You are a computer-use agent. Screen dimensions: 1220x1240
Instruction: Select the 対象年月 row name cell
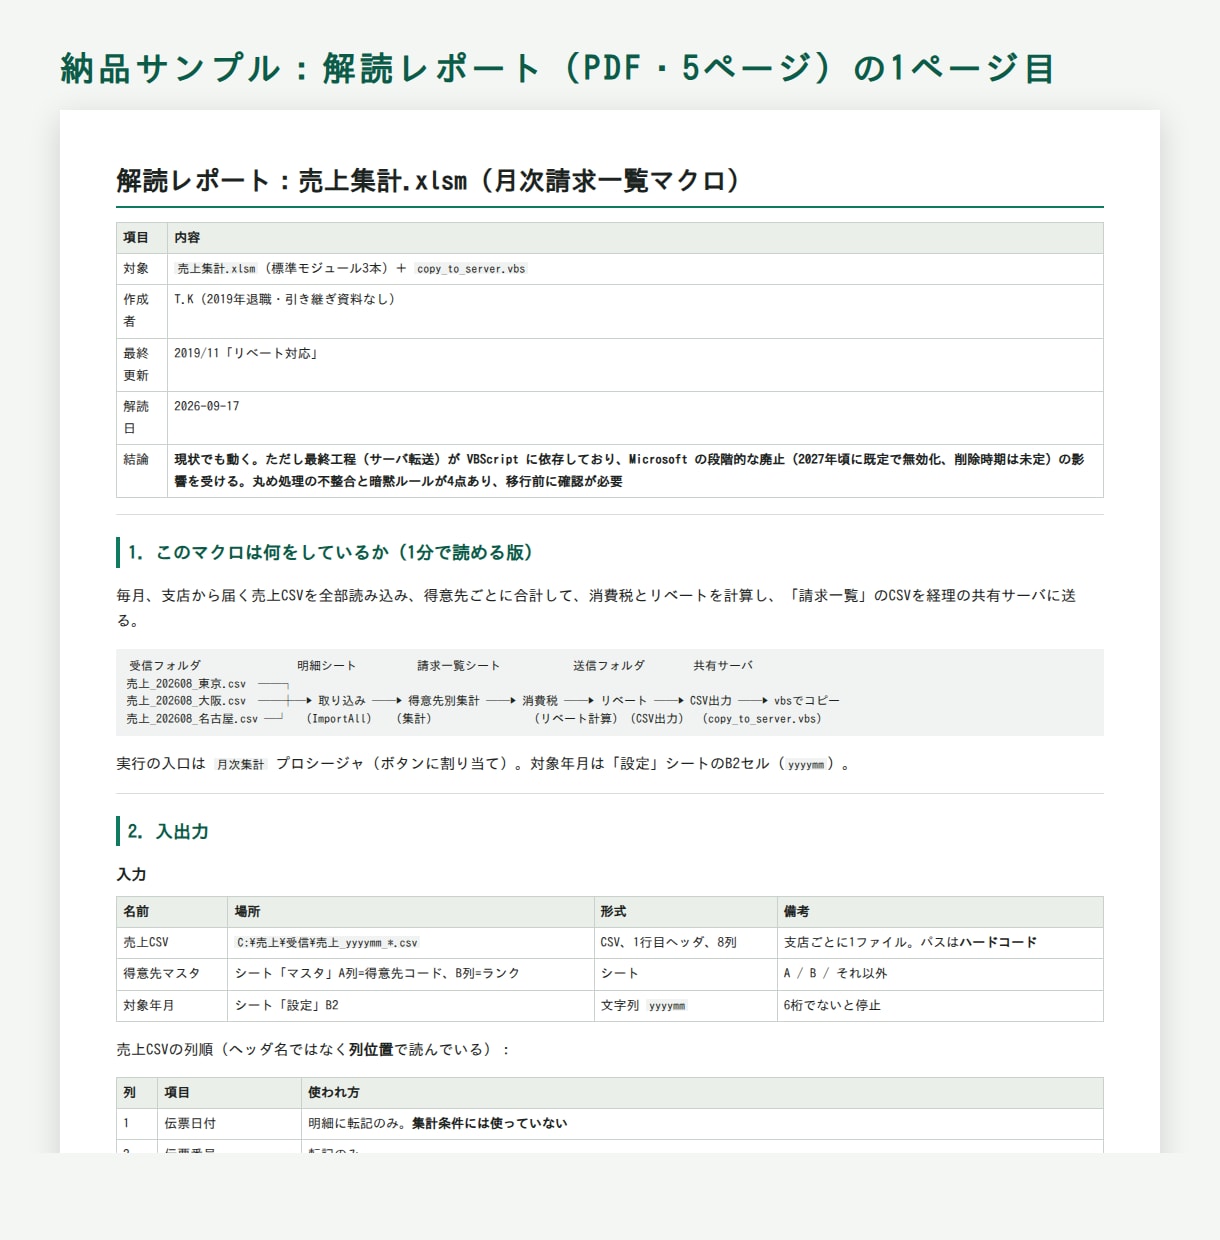click(x=172, y=1006)
